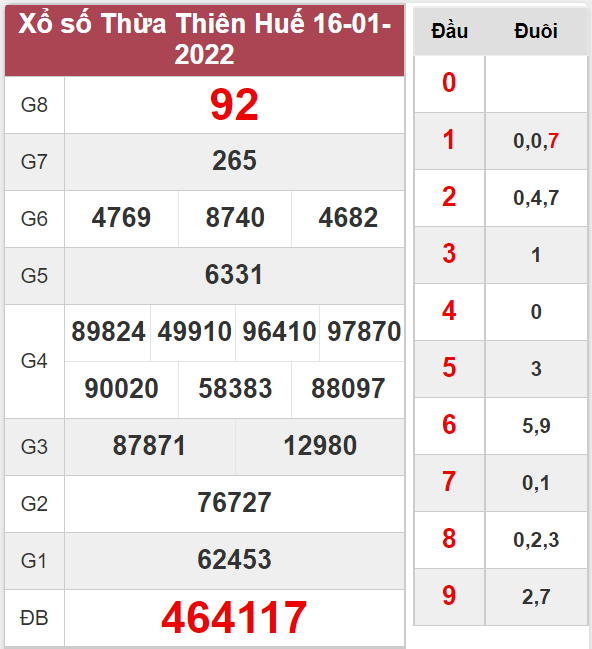Viewport: 592px width, 649px height.
Task: Click the G6 number 4682
Action: [x=348, y=218]
